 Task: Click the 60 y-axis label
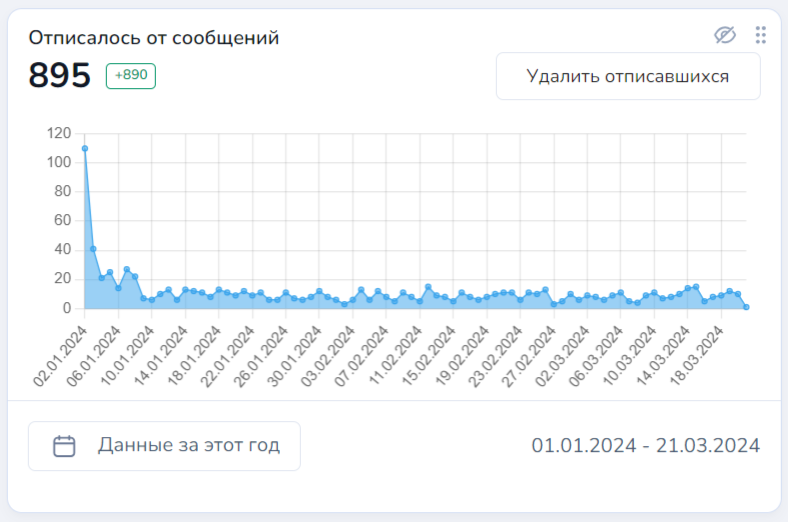(62, 220)
